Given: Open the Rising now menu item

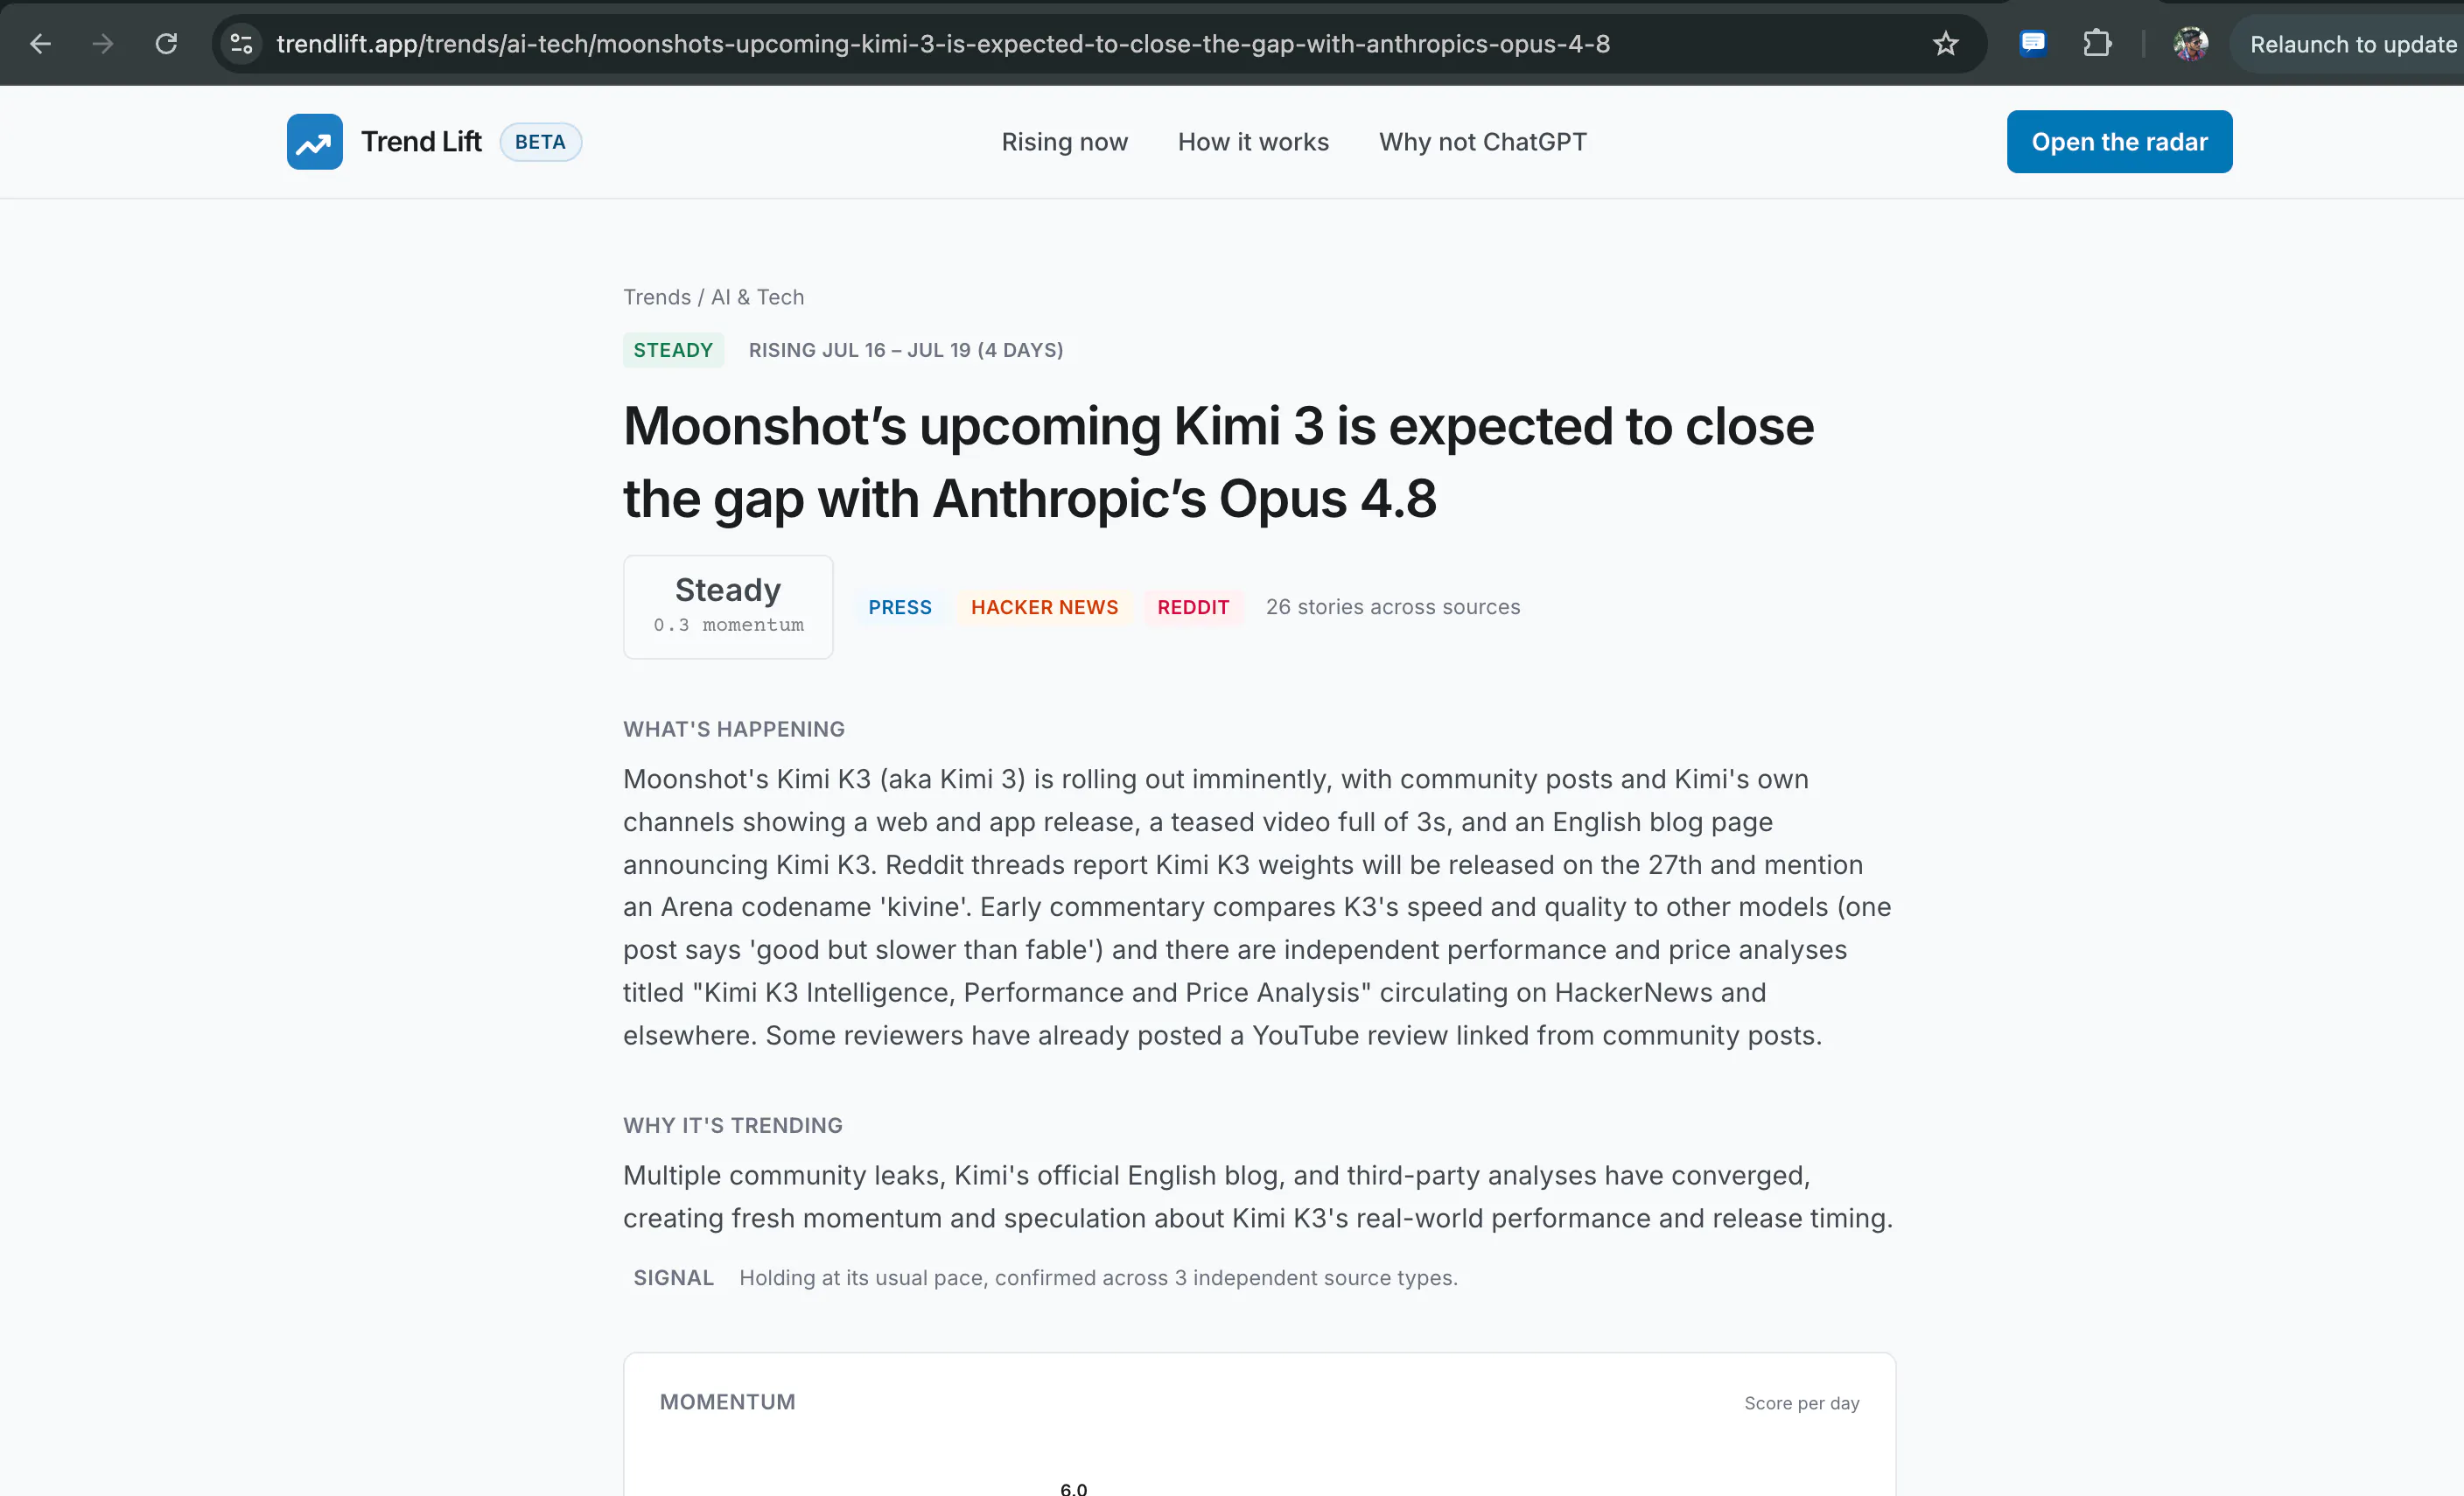Looking at the screenshot, I should click(x=1064, y=142).
